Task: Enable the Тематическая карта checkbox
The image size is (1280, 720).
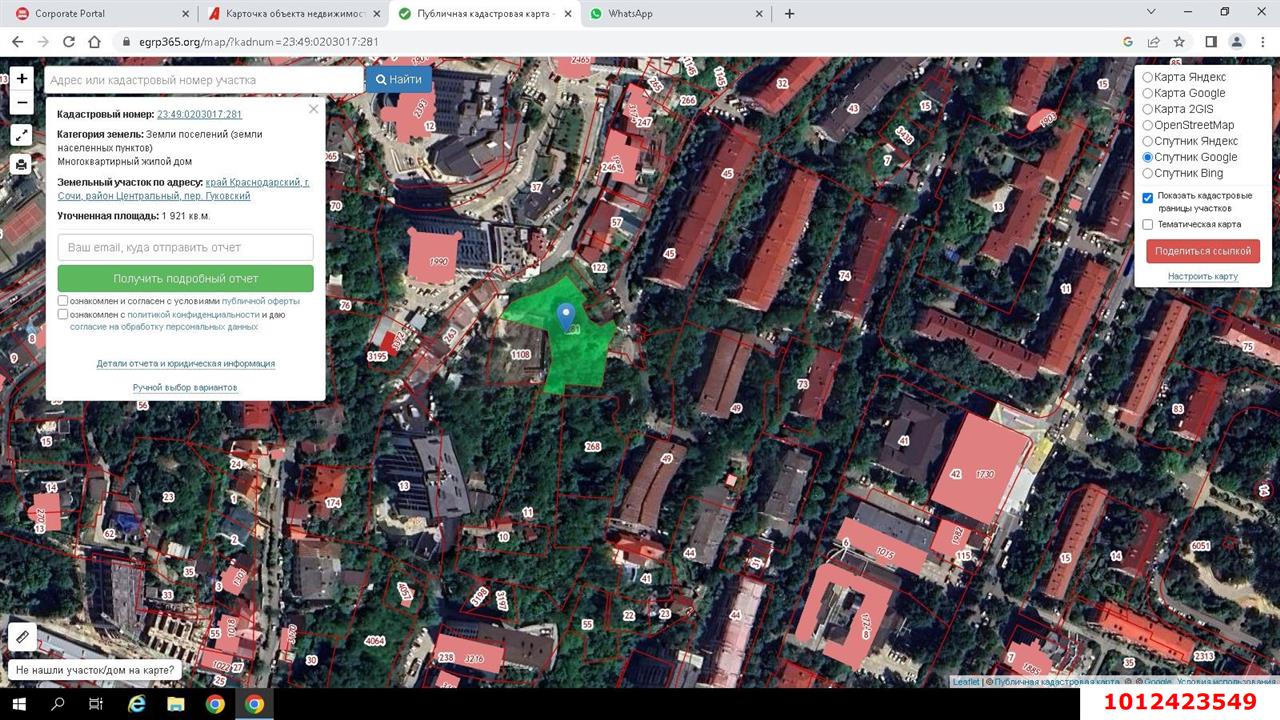Action: pyautogui.click(x=1148, y=225)
